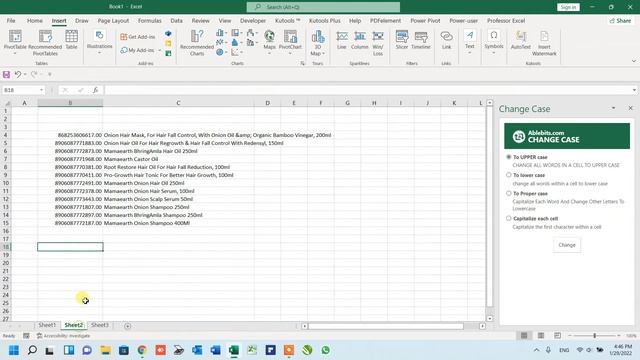Screen dimensions: 640x360
Task: Click the formula bar input
Action: (x=367, y=90)
